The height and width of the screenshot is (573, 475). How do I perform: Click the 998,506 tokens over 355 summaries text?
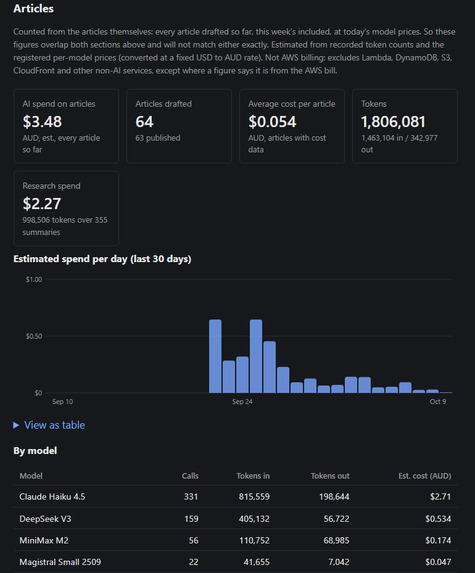tap(65, 226)
